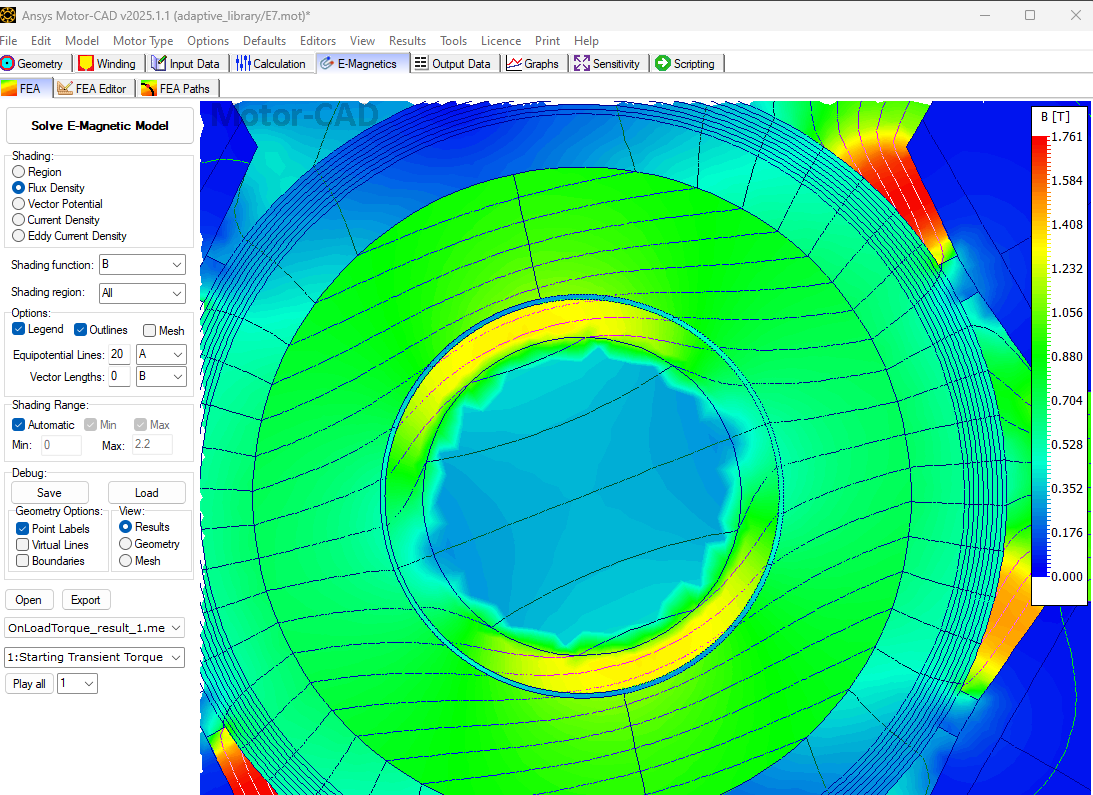Click the Load debug button
This screenshot has height=795, width=1093.
146,492
